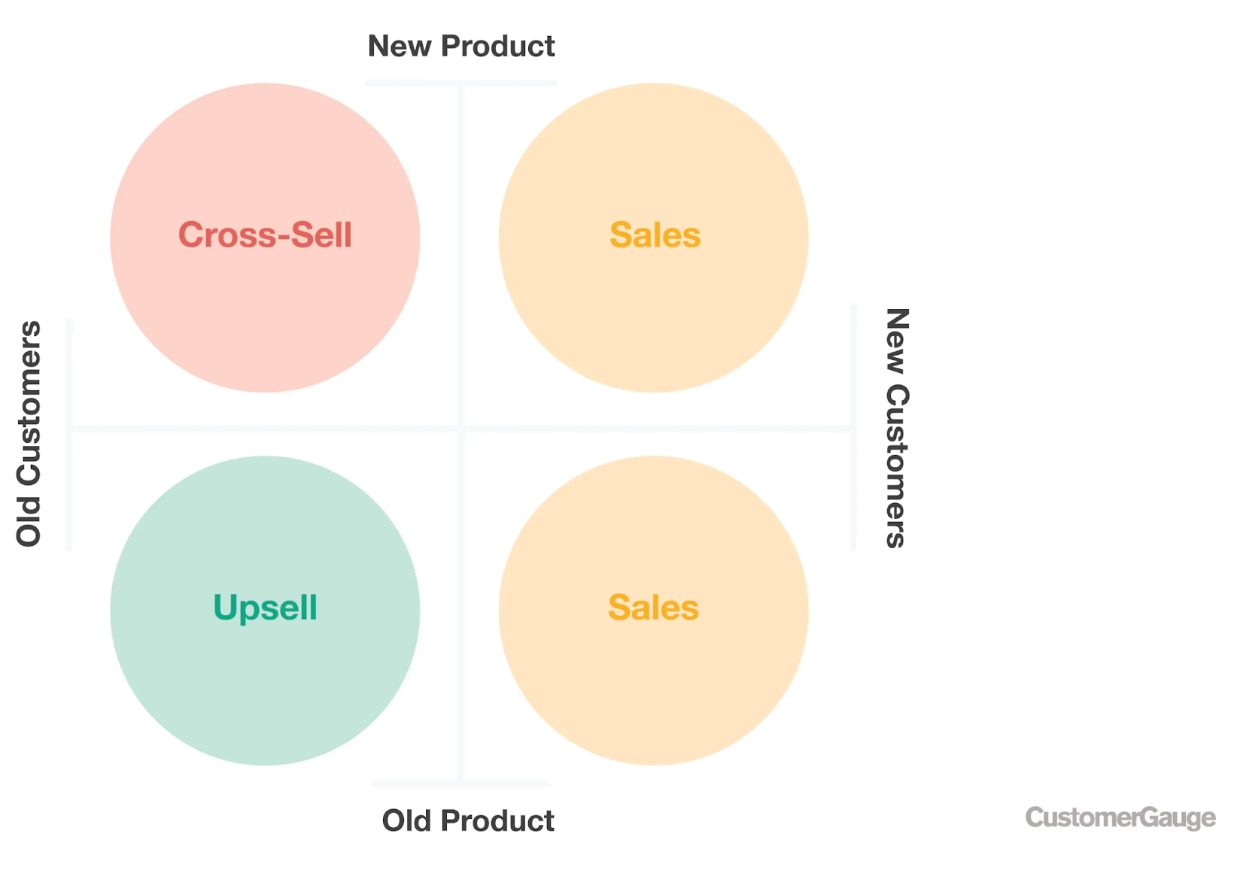Click the center intersection of the quadrant lines
The image size is (1254, 884).
(461, 429)
